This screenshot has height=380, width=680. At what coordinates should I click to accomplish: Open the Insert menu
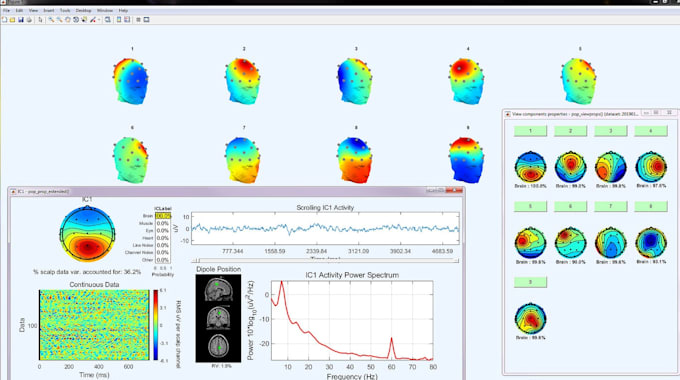click(x=49, y=10)
